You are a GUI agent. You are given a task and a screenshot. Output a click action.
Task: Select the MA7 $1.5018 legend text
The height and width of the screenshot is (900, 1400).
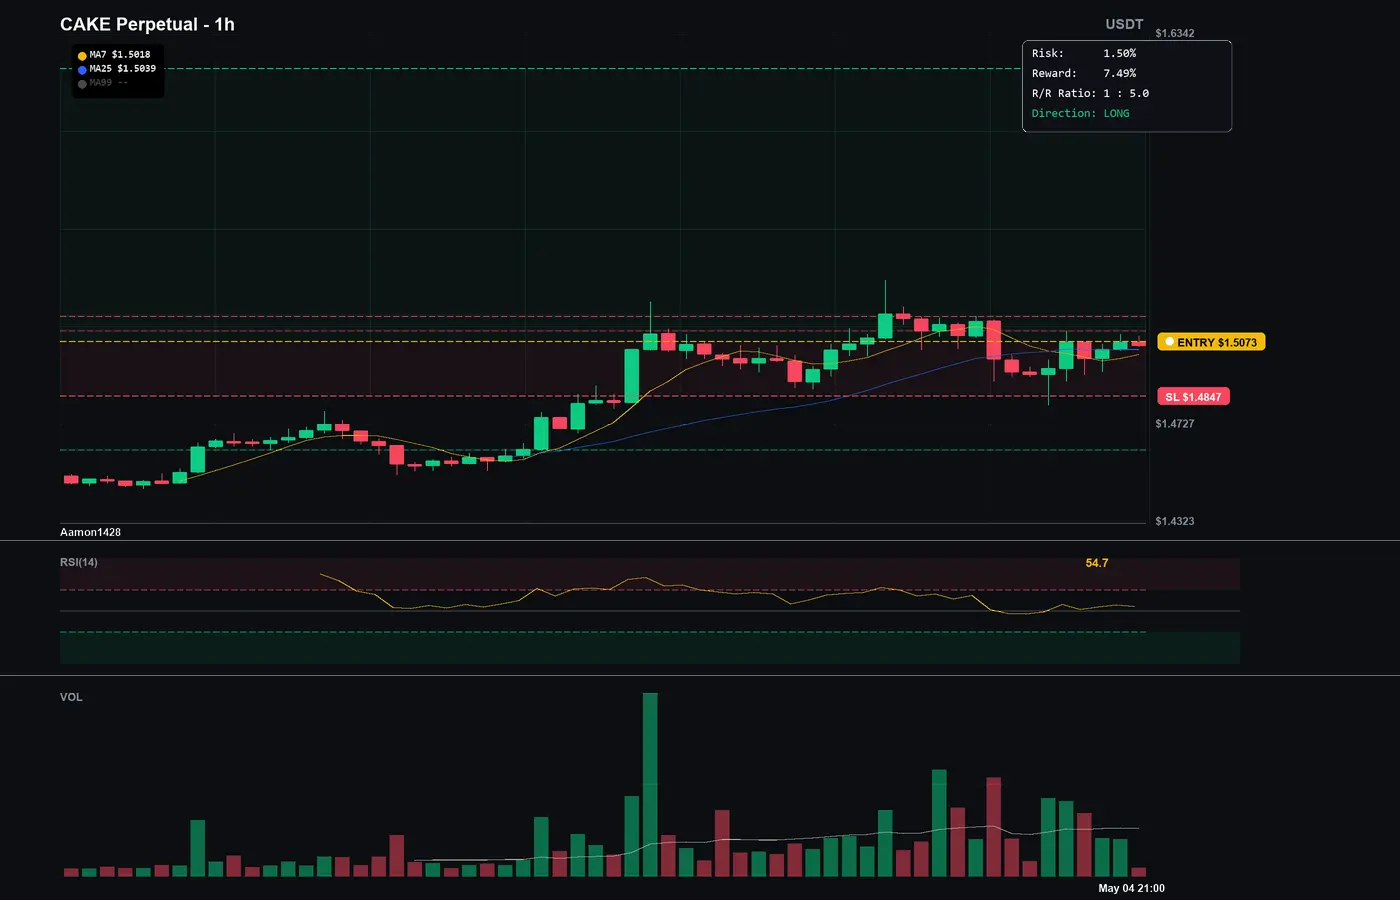120,55
